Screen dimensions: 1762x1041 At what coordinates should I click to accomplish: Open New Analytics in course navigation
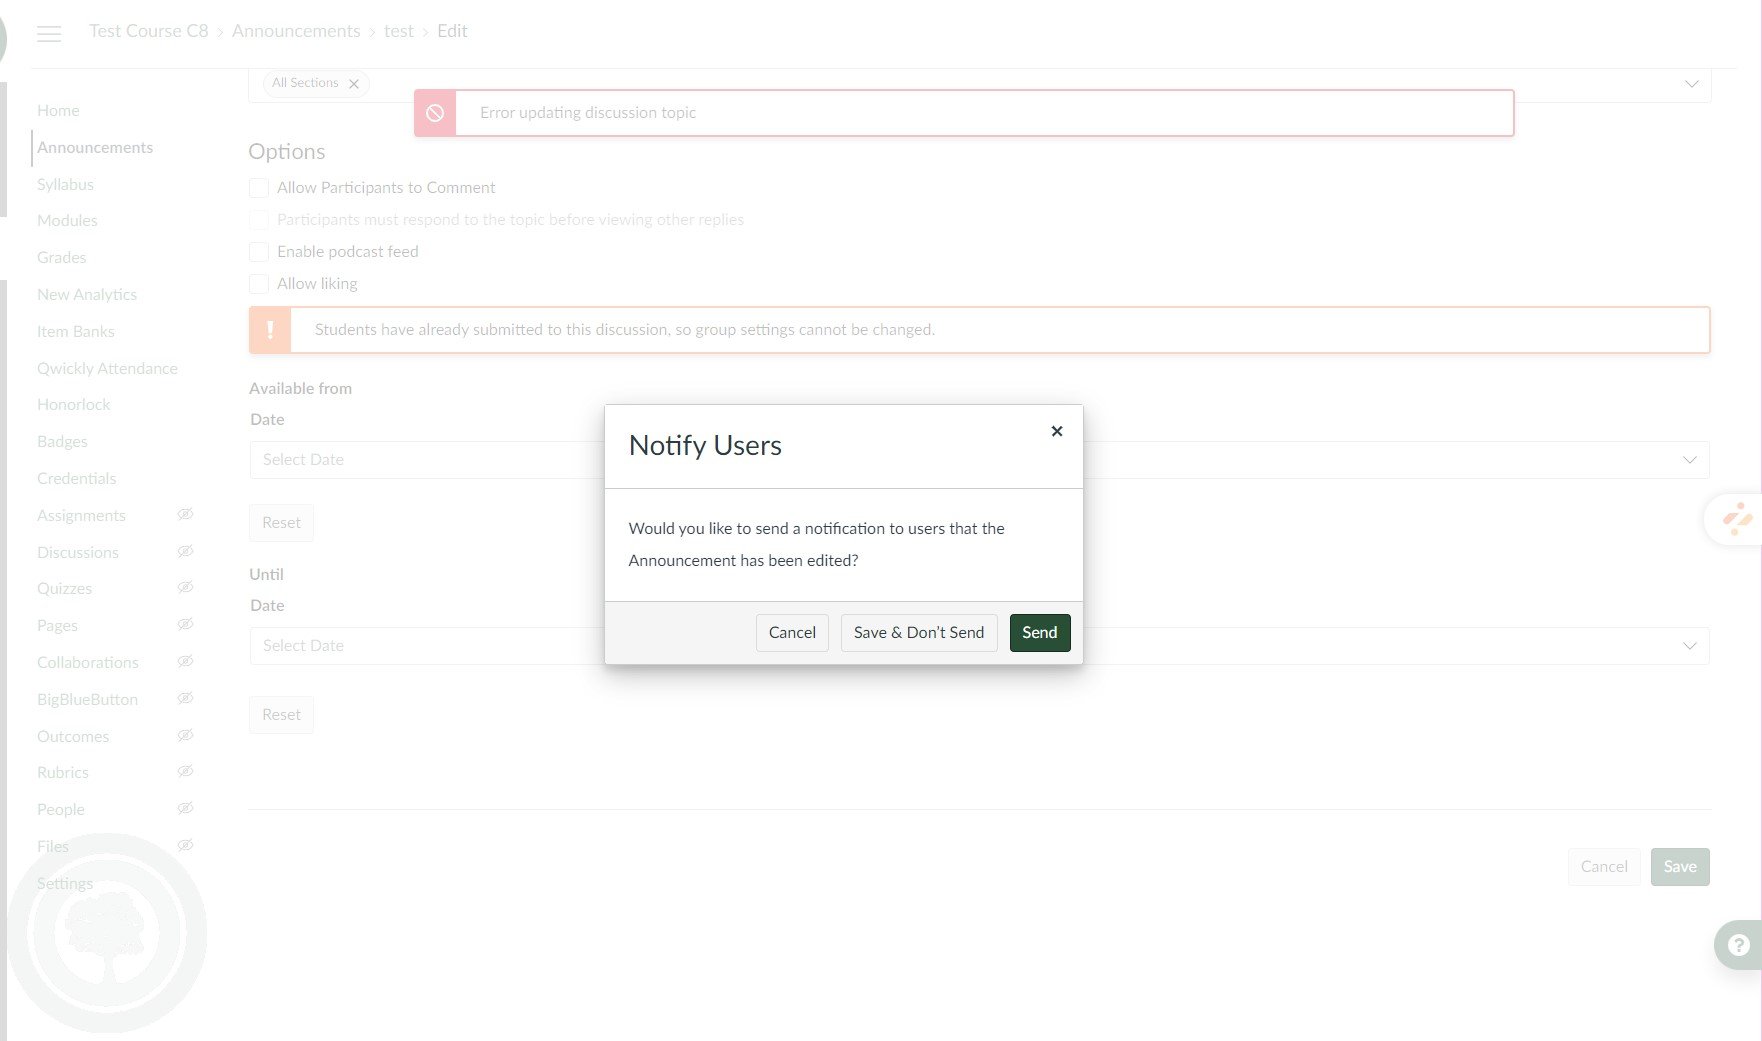pos(87,294)
